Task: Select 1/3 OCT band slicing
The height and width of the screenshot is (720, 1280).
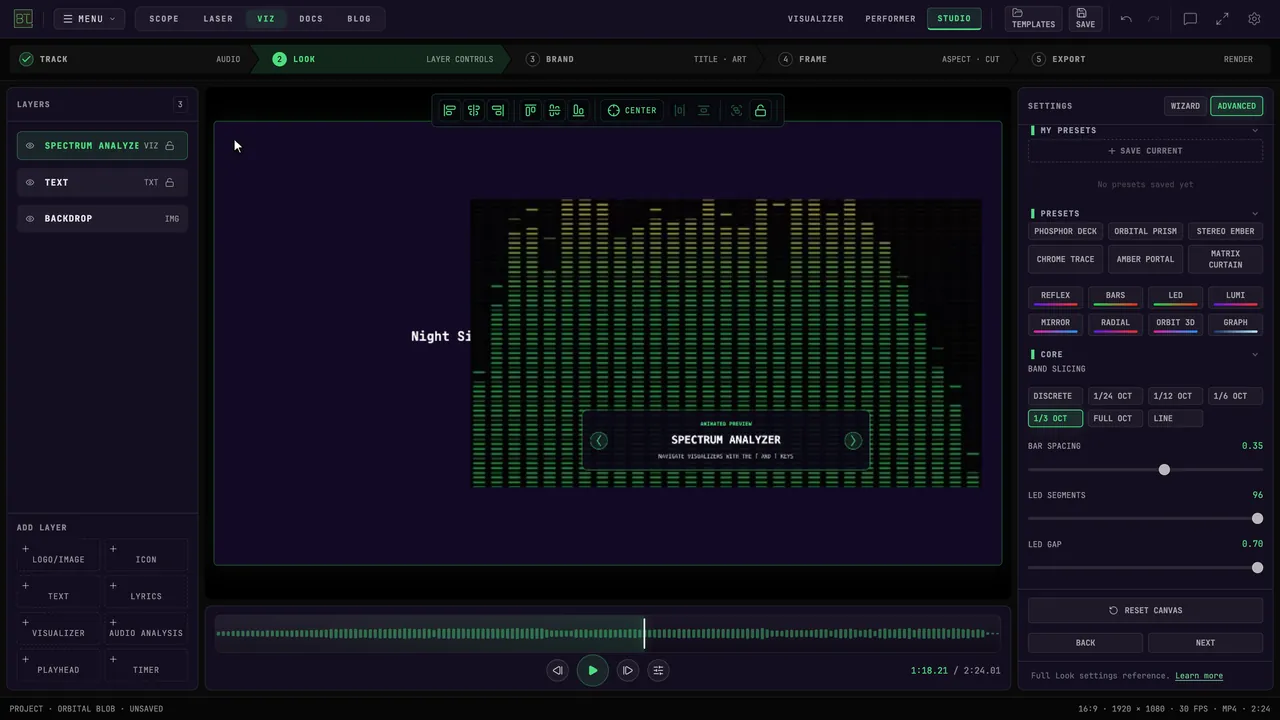Action: click(x=1055, y=418)
